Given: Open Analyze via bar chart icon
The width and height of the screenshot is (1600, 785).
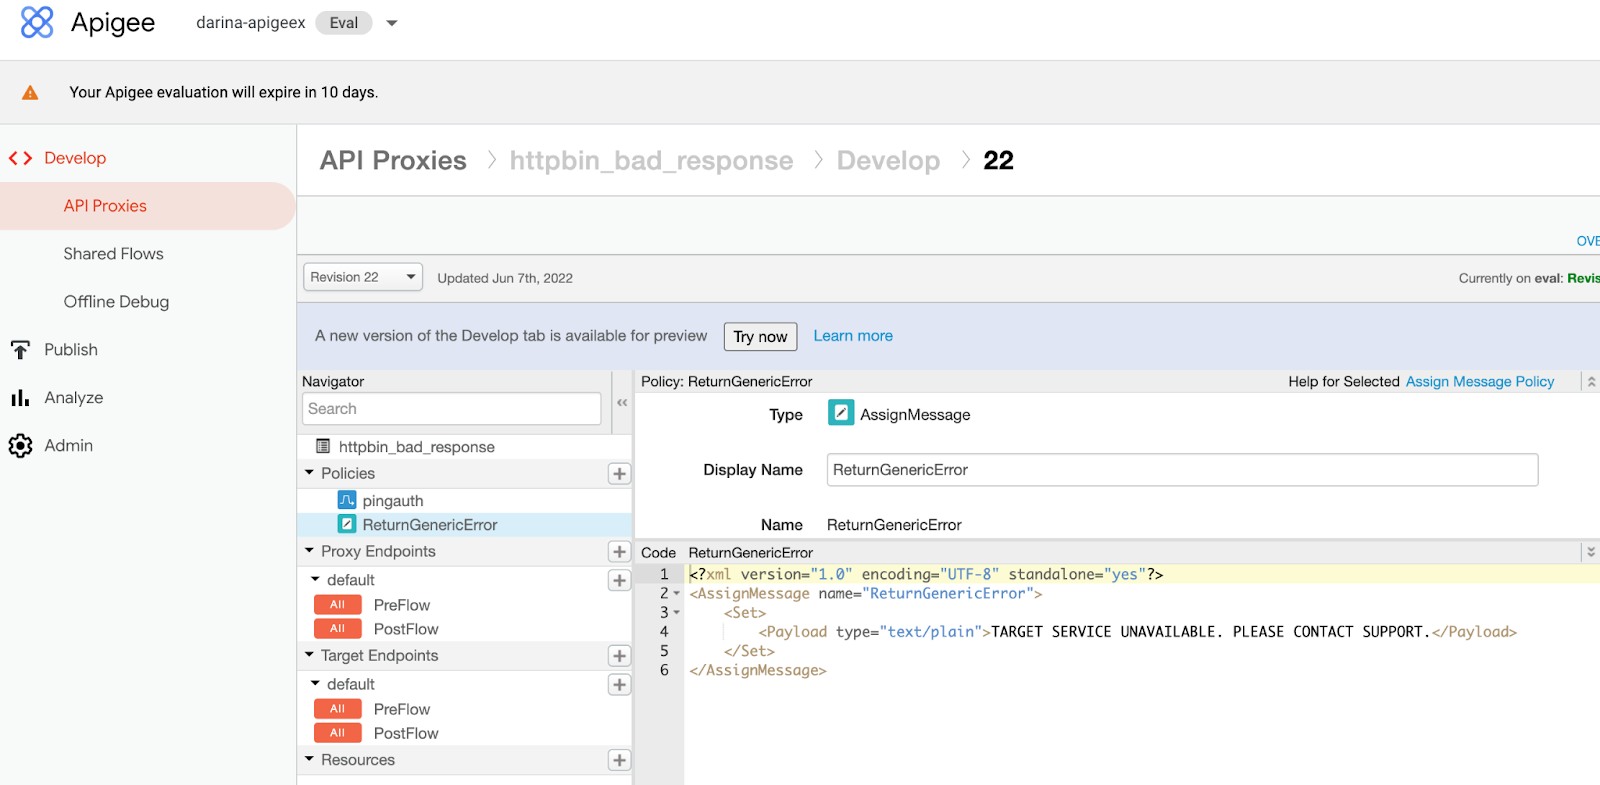Looking at the screenshot, I should pos(20,398).
